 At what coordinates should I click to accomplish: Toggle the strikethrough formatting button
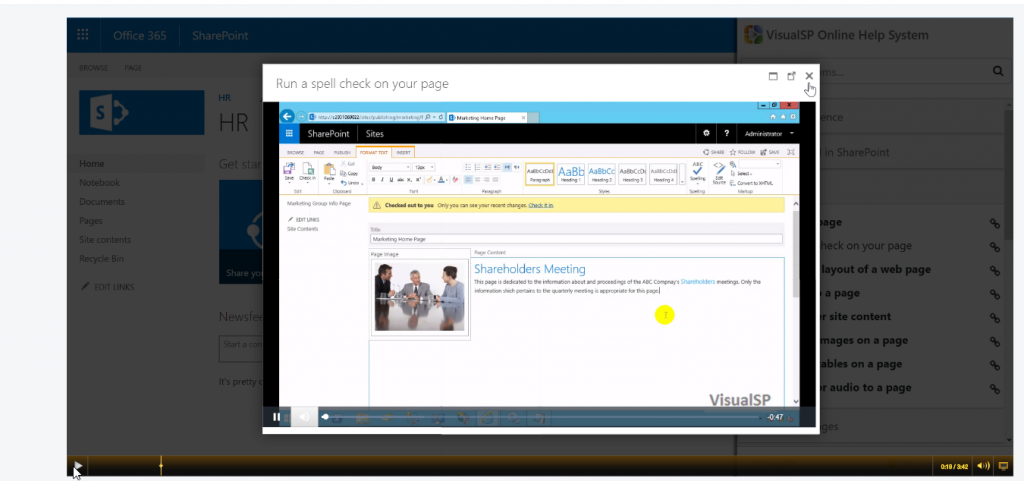coord(400,179)
